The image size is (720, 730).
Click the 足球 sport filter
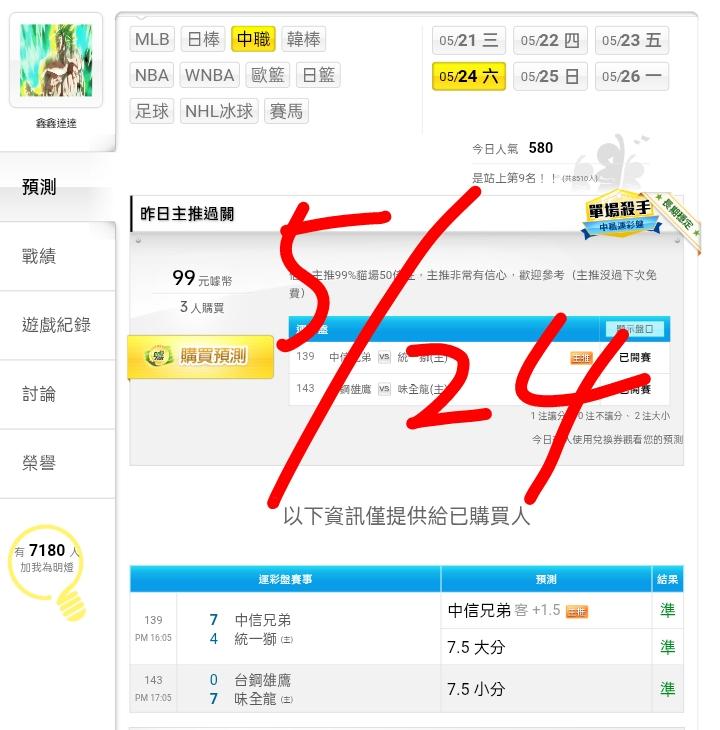(152, 111)
